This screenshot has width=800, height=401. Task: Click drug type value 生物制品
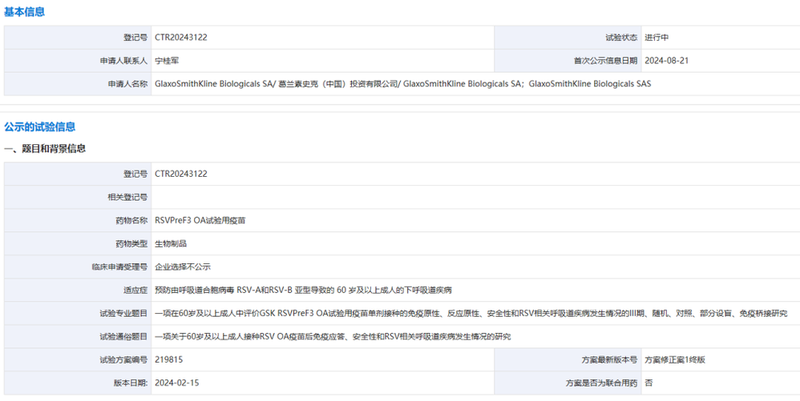click(x=170, y=243)
